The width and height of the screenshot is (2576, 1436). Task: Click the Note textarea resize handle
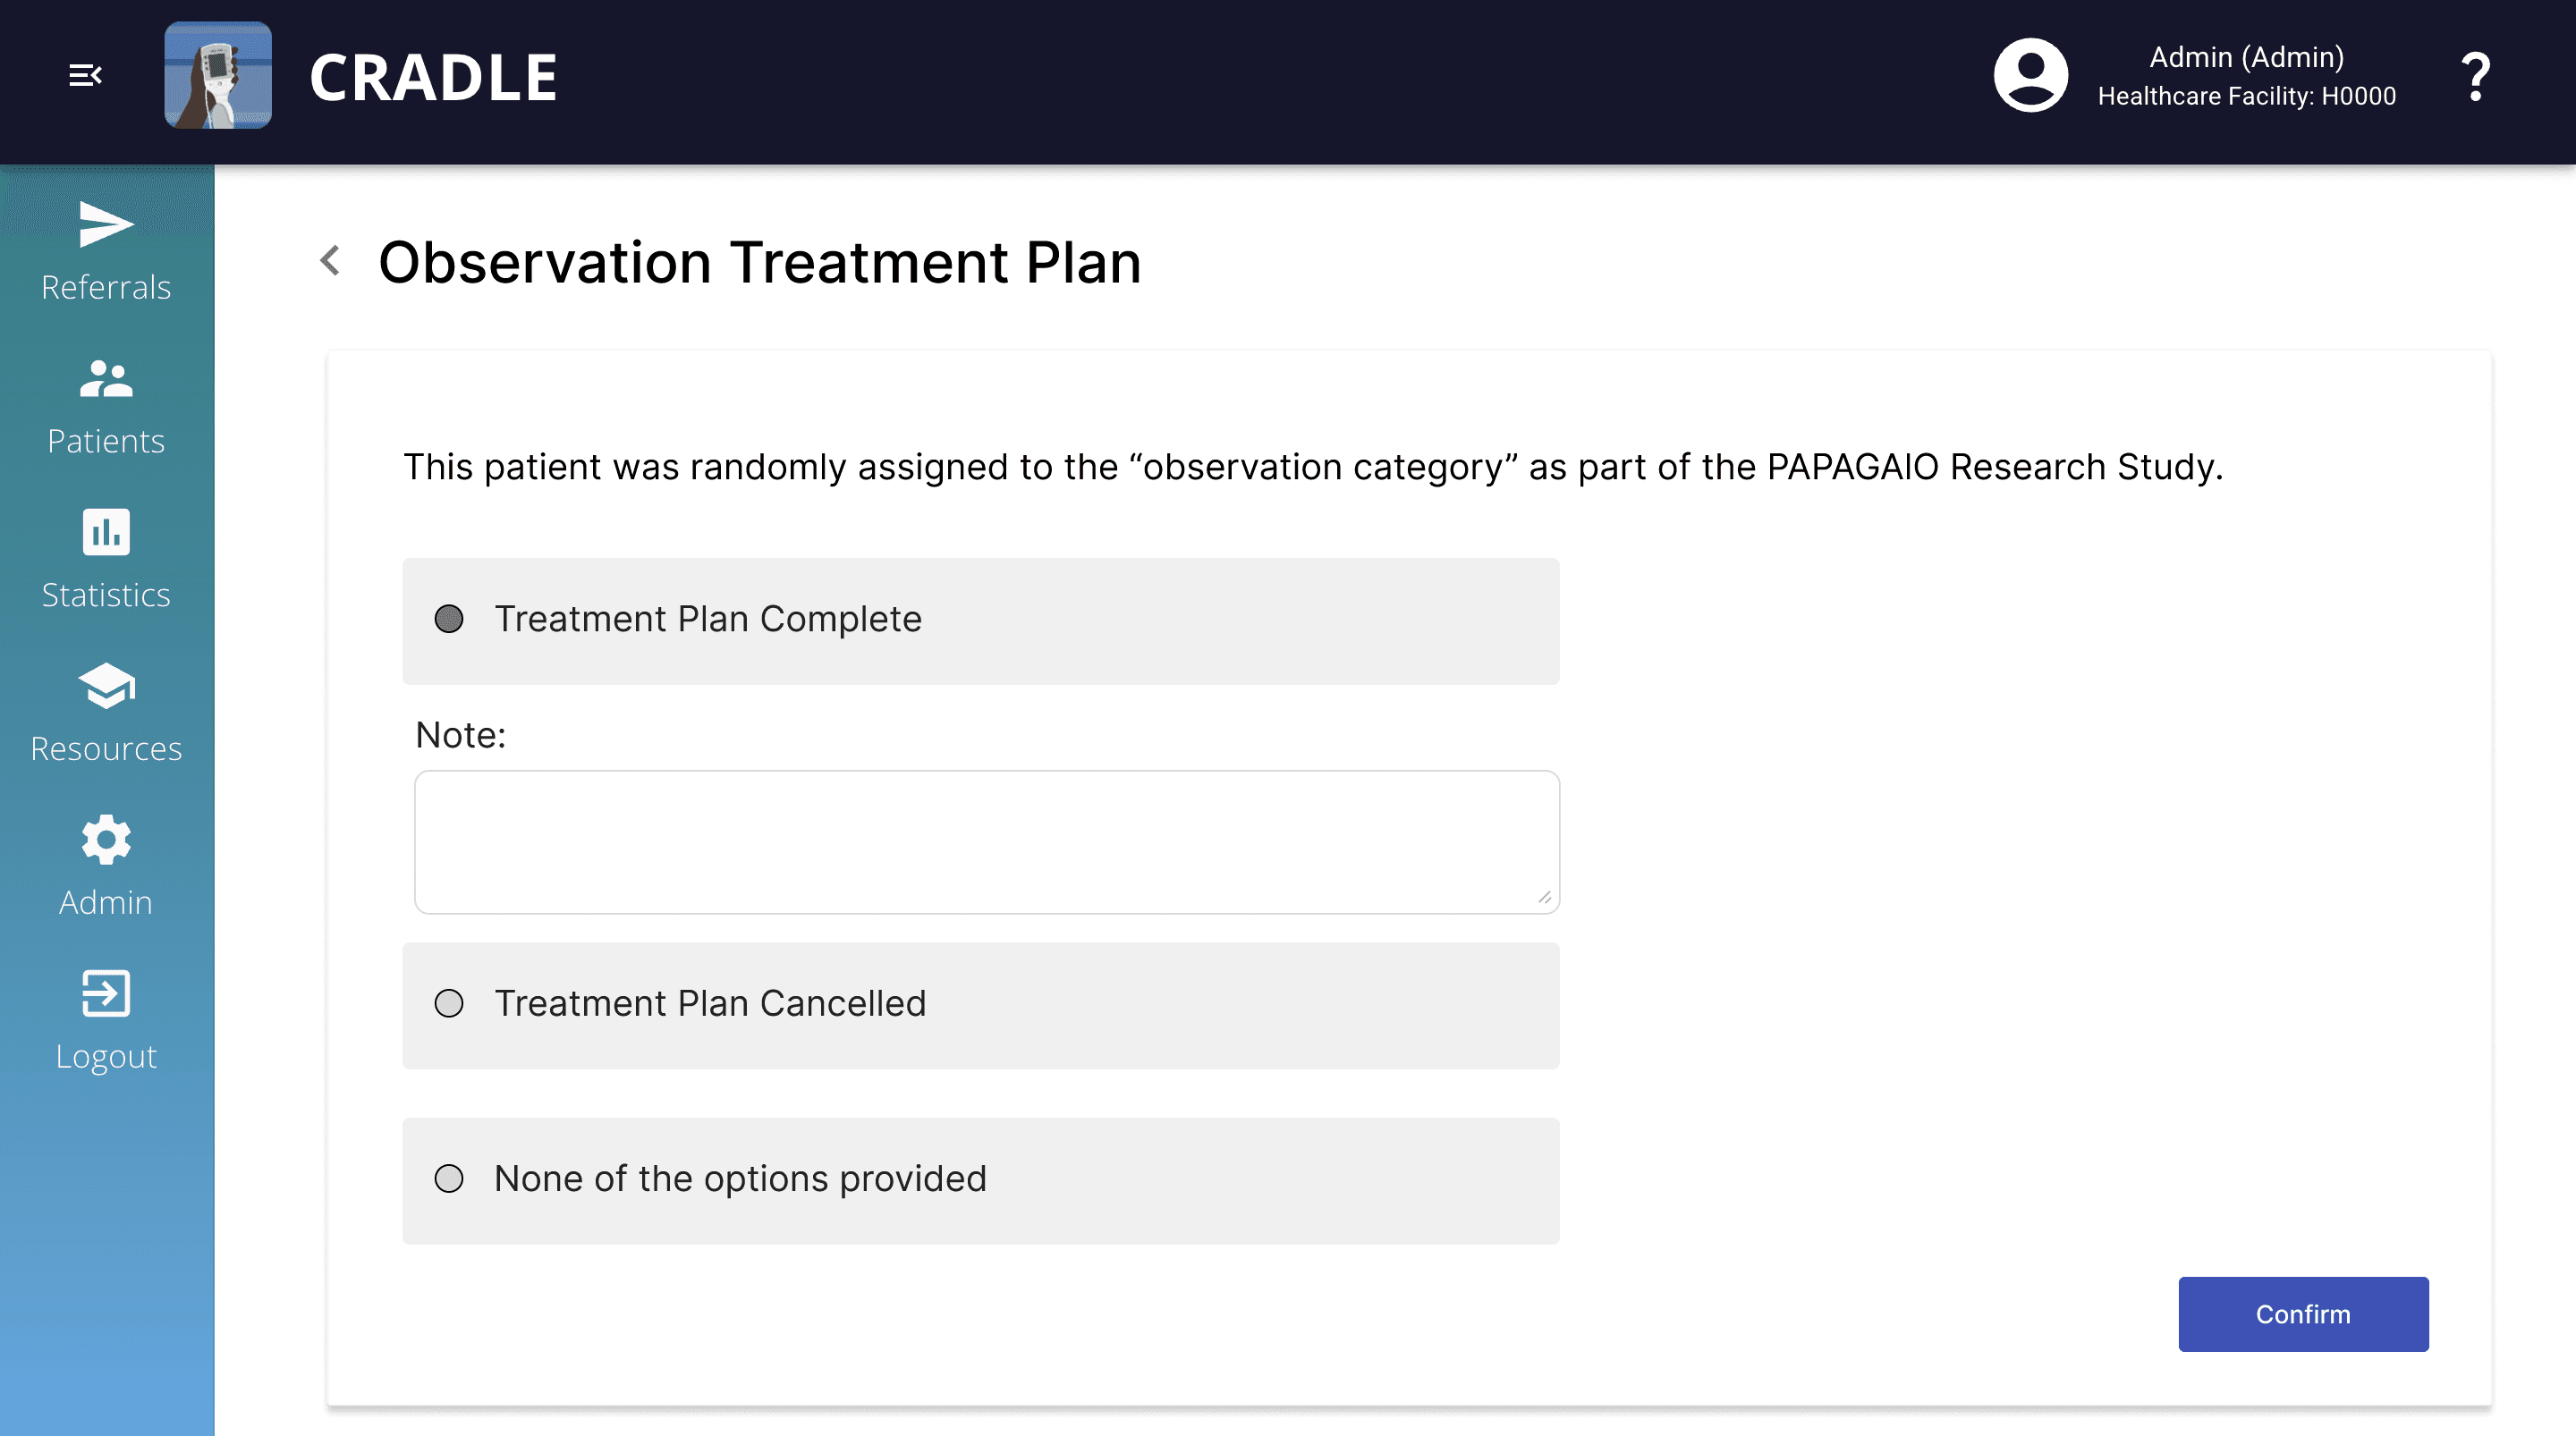[1545, 898]
